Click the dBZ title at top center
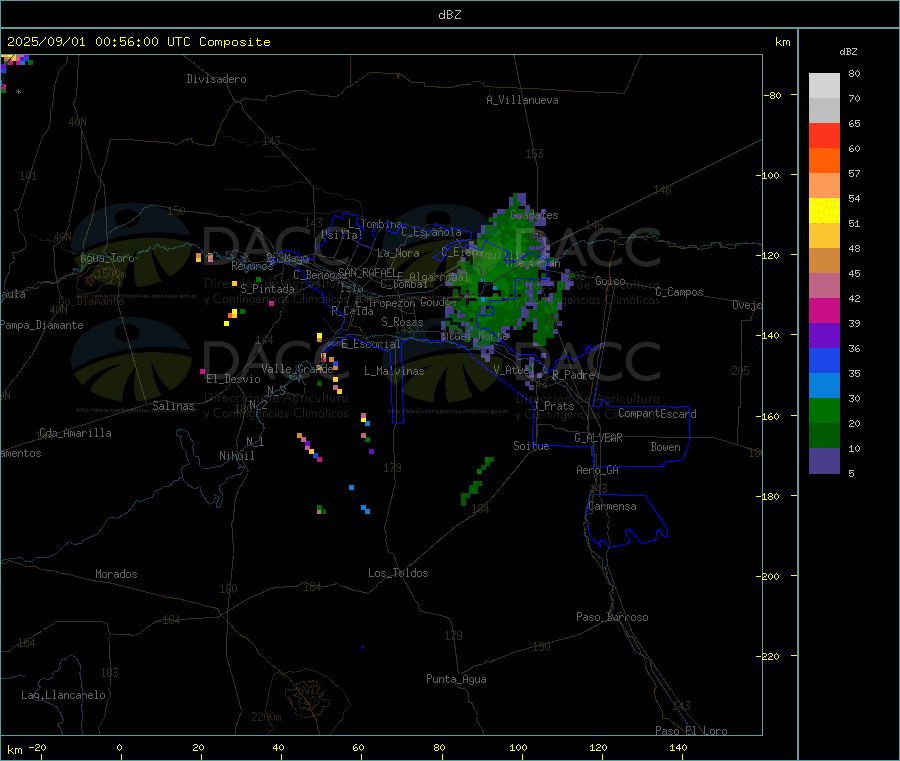The height and width of the screenshot is (761, 900). 449,15
